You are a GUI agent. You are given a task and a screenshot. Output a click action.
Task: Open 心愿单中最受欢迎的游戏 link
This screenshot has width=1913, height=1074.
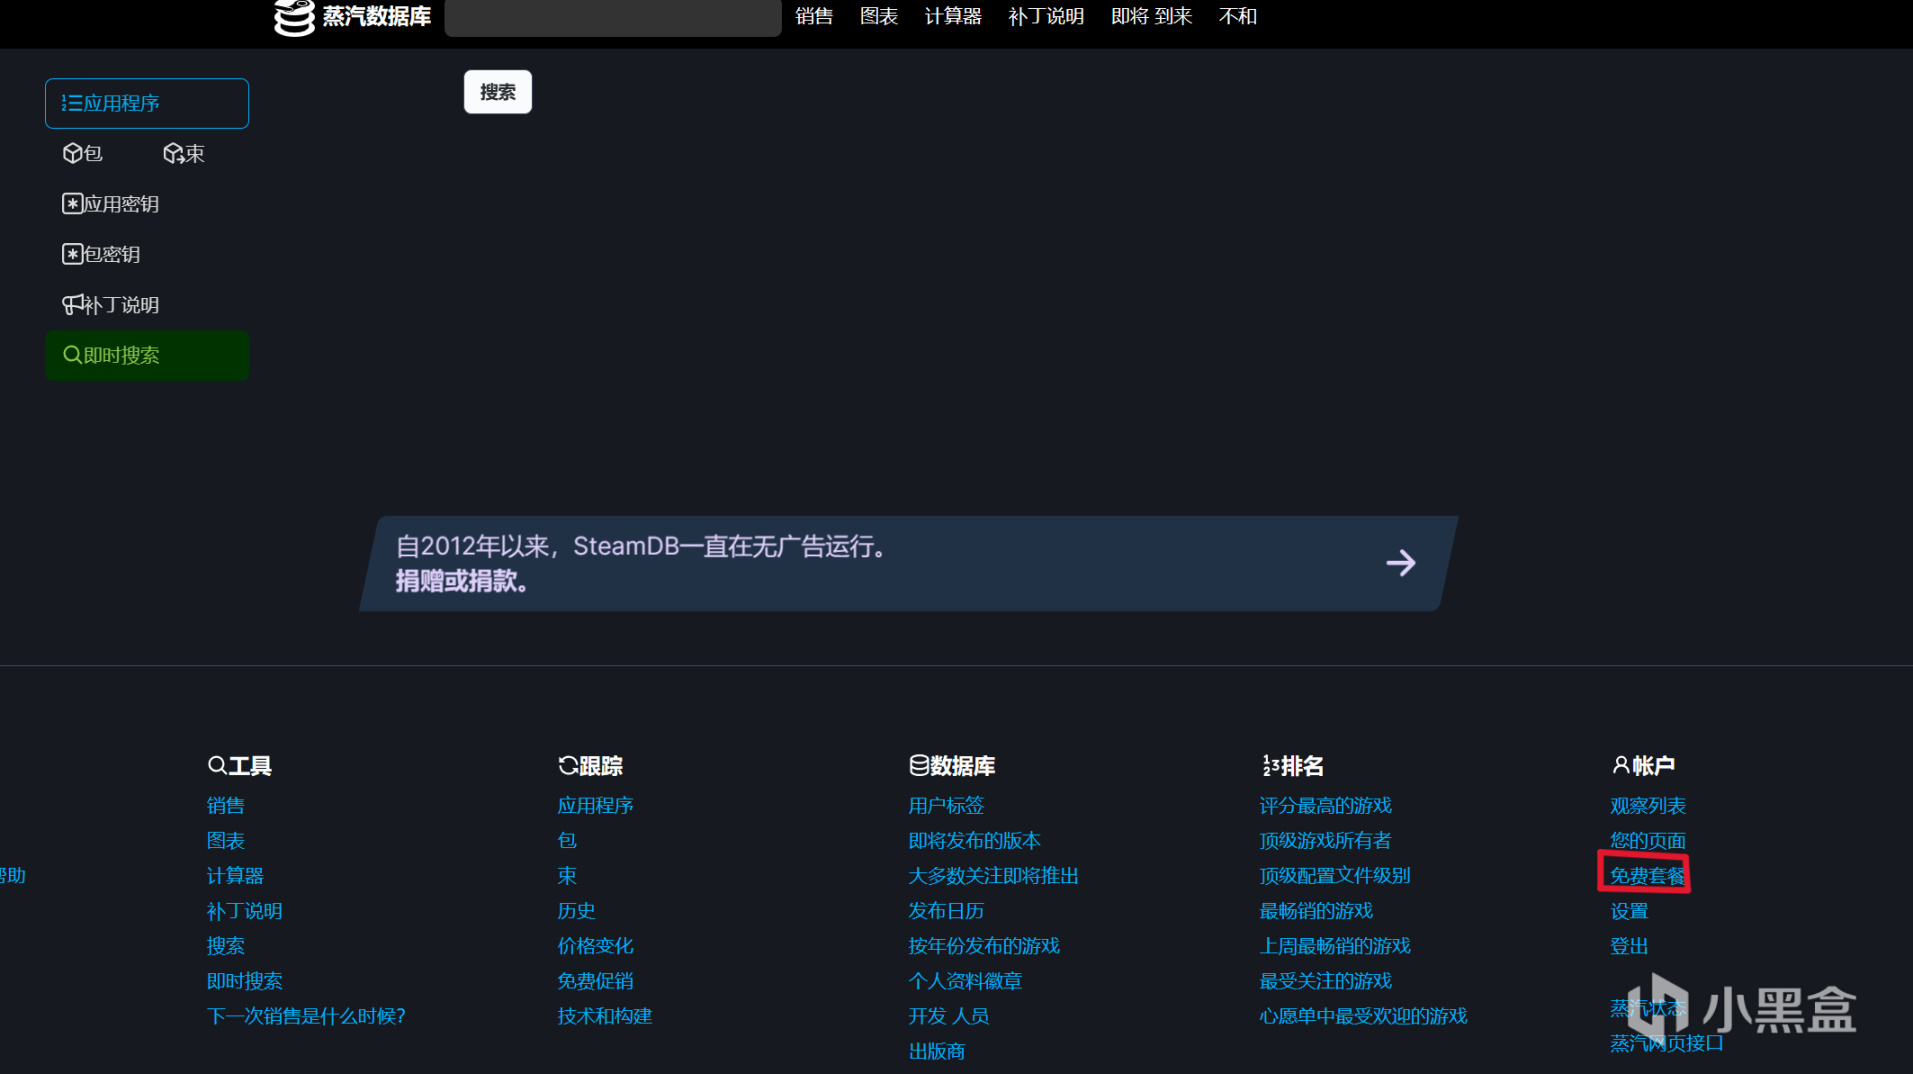pos(1363,1016)
